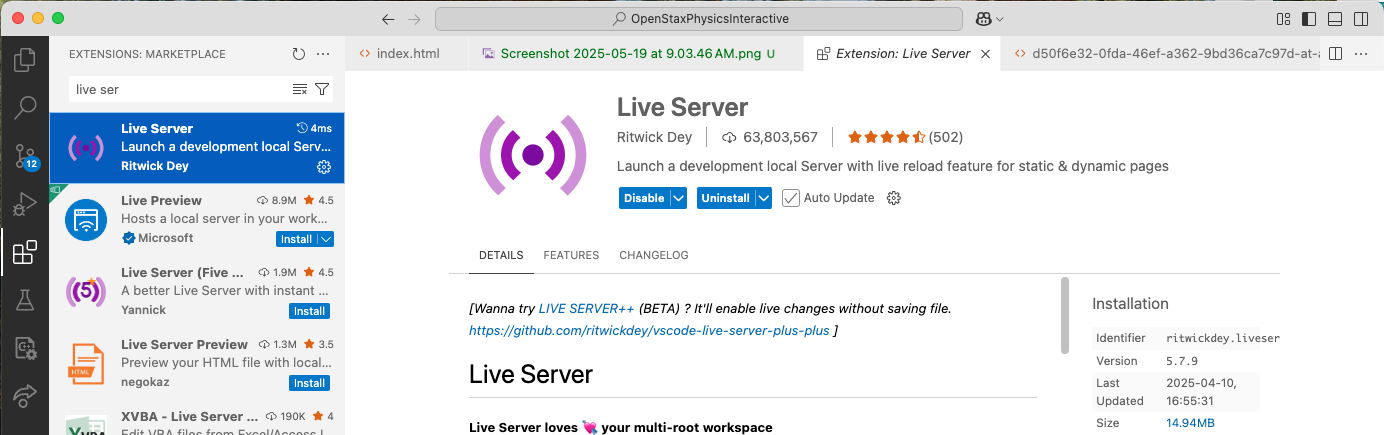The image size is (1384, 435).
Task: Click the extensions search field 'live ser'
Action: click(x=180, y=89)
